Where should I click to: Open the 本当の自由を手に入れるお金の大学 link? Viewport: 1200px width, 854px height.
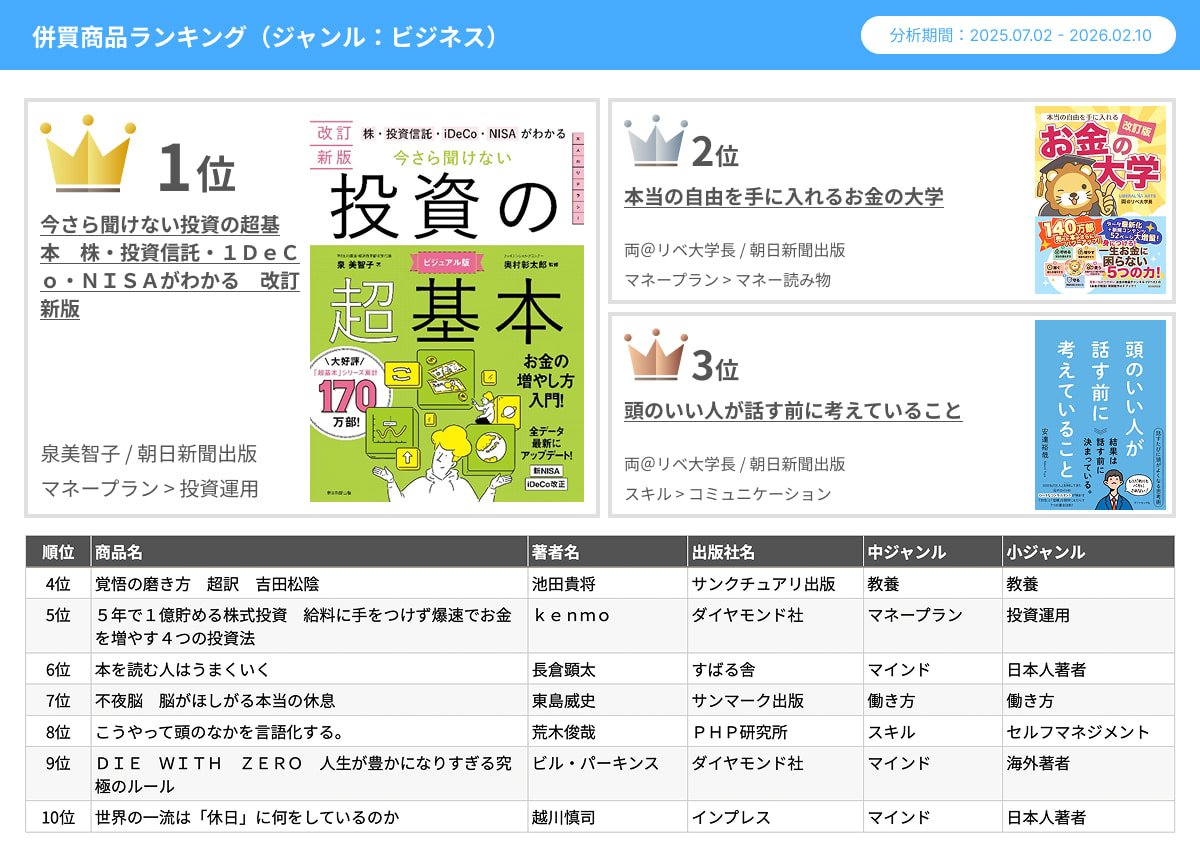[x=783, y=197]
